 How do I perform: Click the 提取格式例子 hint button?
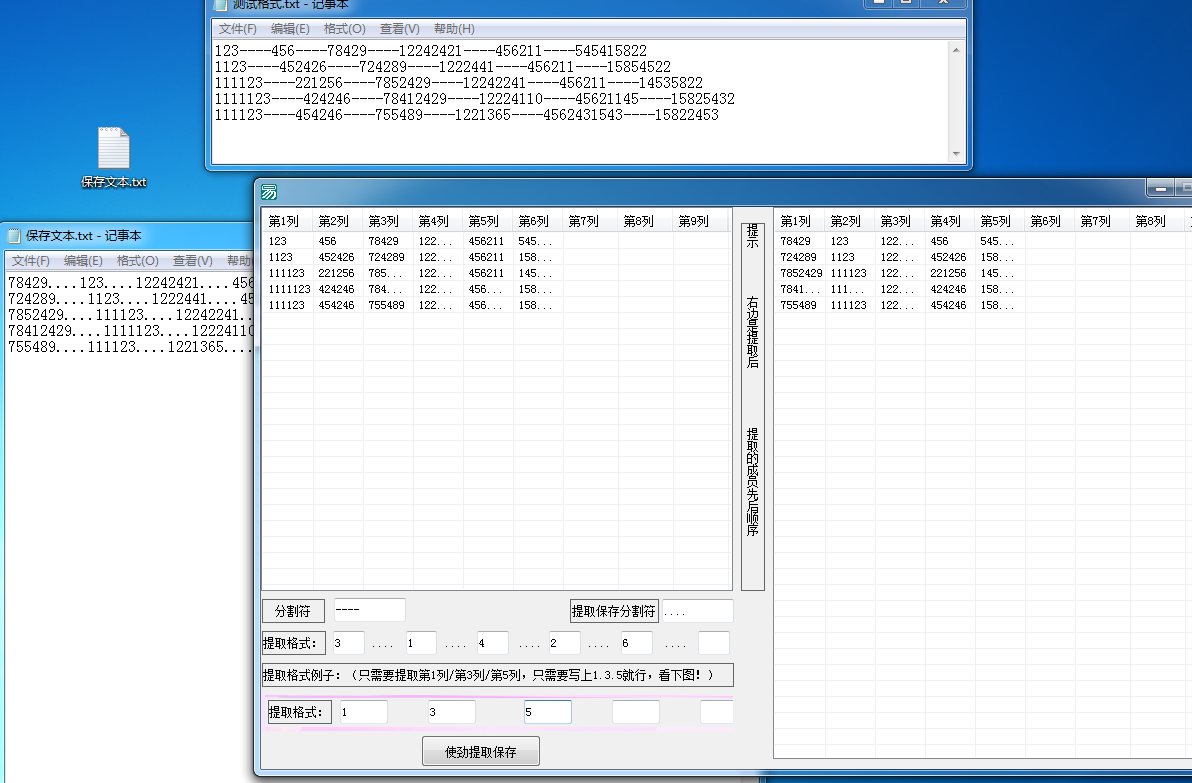pos(497,675)
